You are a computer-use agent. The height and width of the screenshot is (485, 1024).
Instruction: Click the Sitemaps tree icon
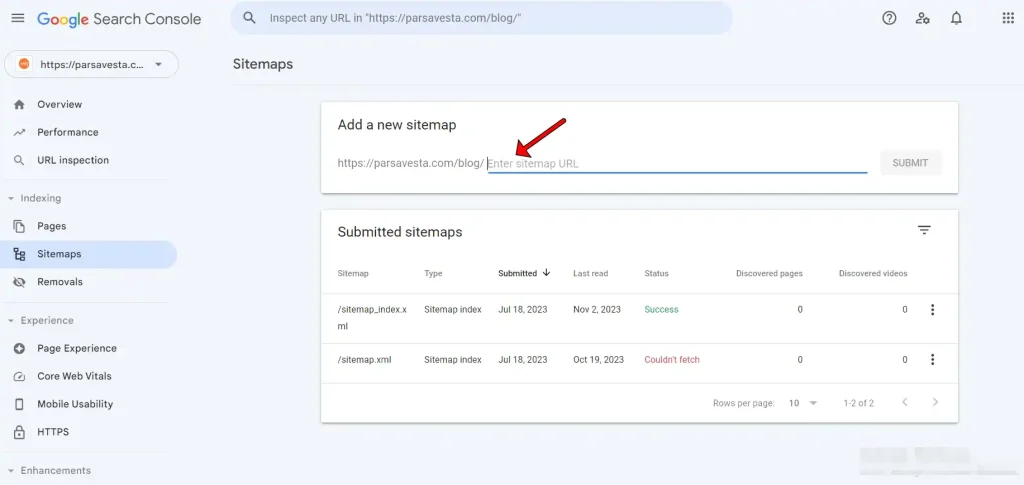(19, 255)
